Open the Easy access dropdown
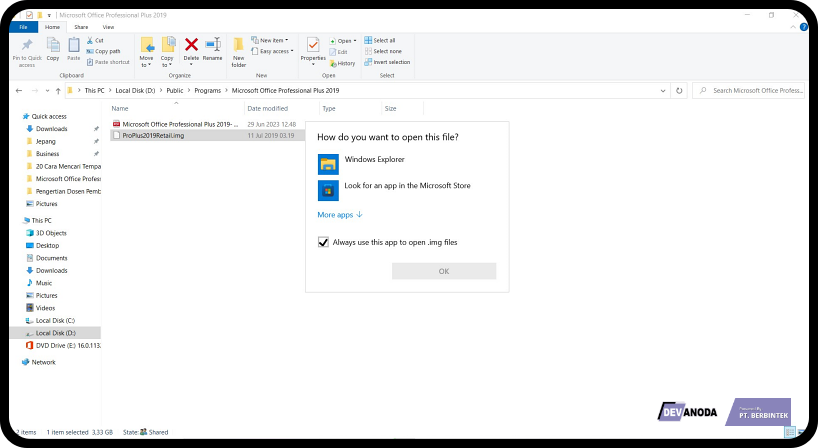The width and height of the screenshot is (818, 448). pos(272,51)
